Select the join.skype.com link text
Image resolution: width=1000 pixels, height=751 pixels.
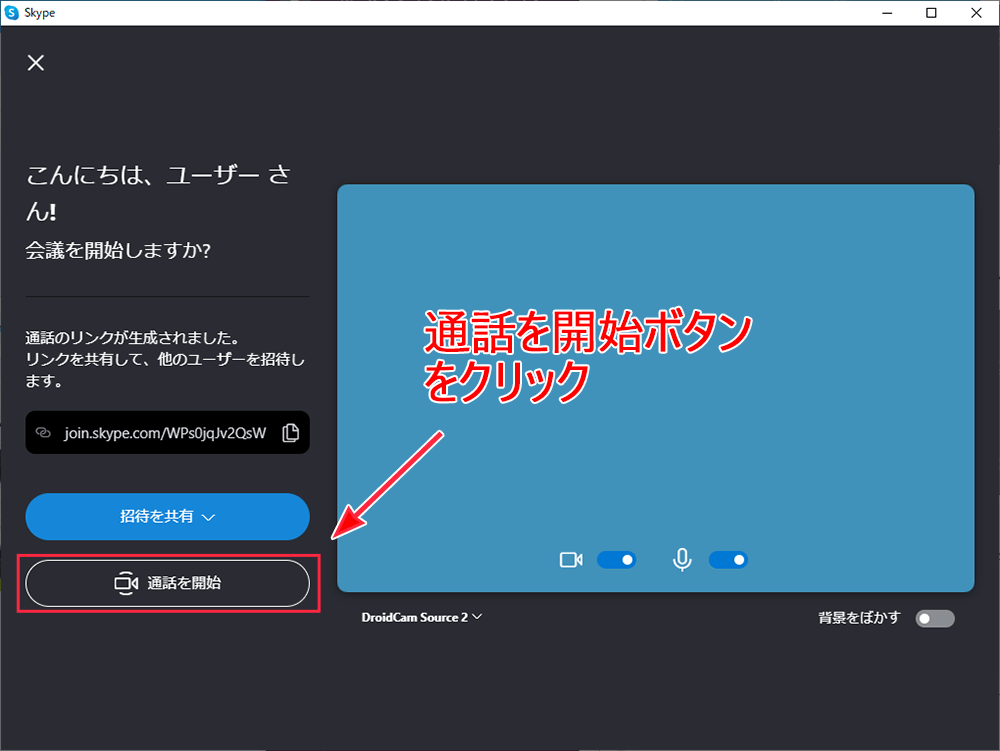click(x=165, y=433)
